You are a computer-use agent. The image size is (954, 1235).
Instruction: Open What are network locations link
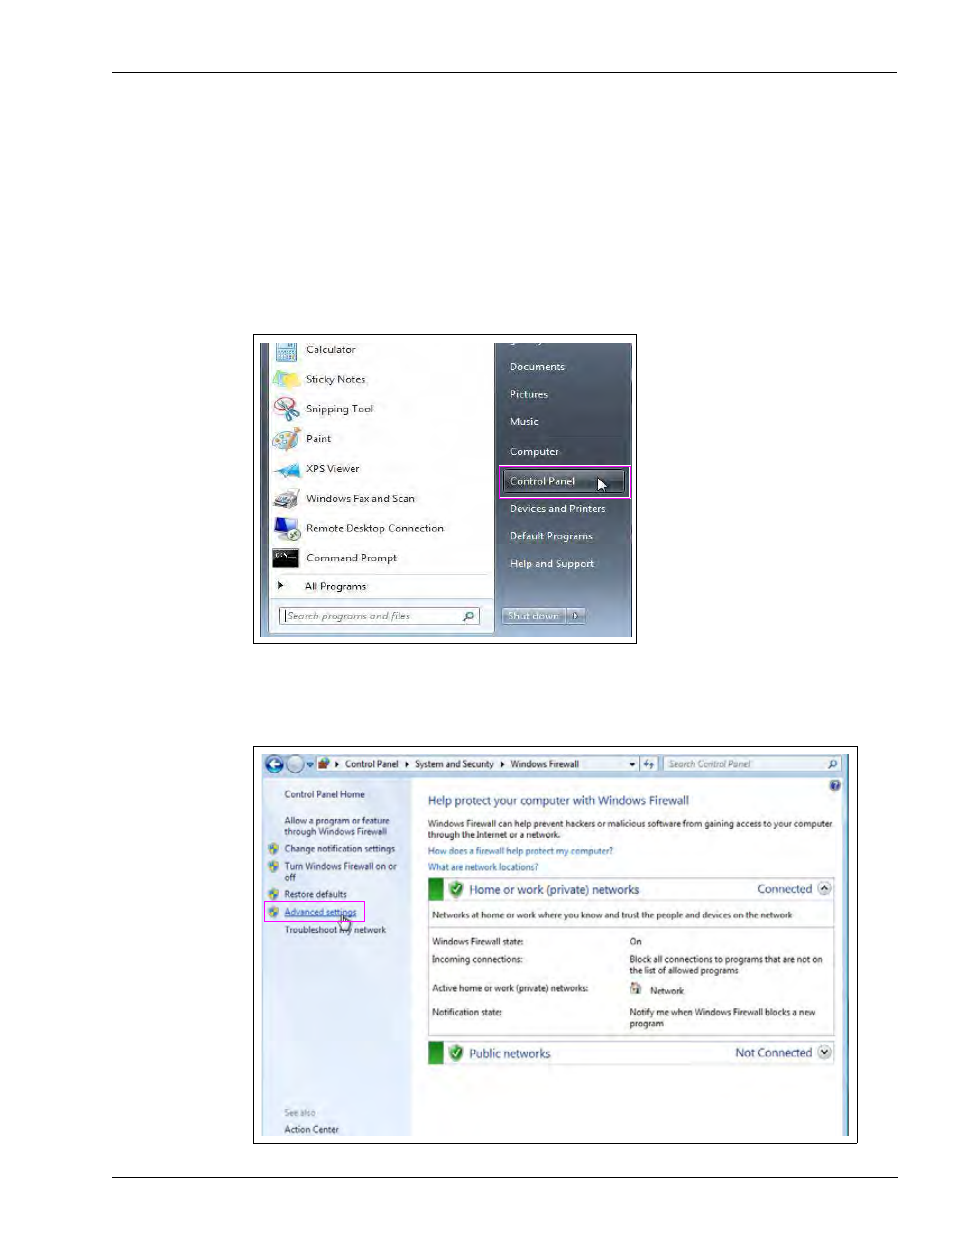pos(483,867)
